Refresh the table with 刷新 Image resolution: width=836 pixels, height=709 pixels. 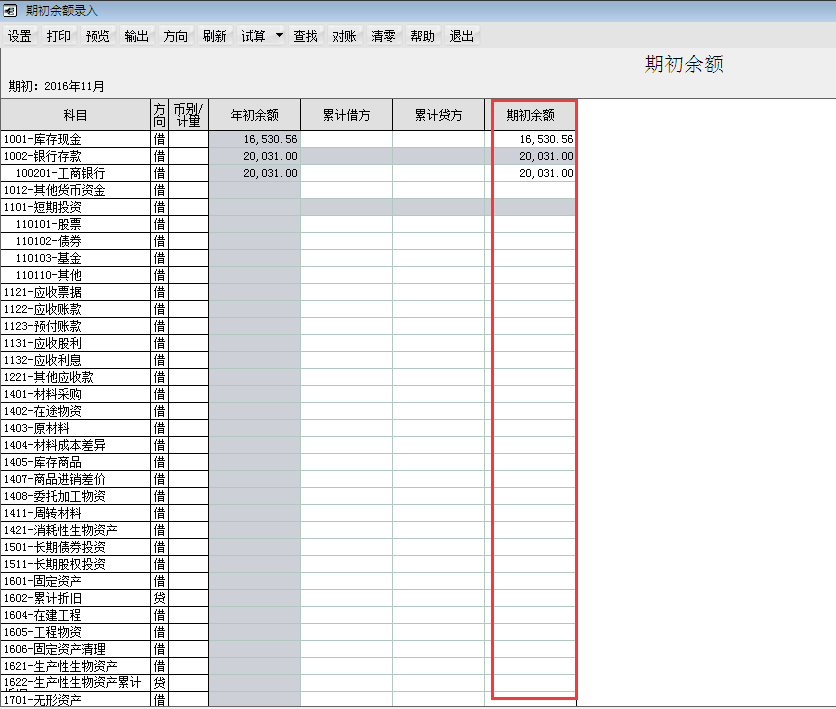pos(214,35)
